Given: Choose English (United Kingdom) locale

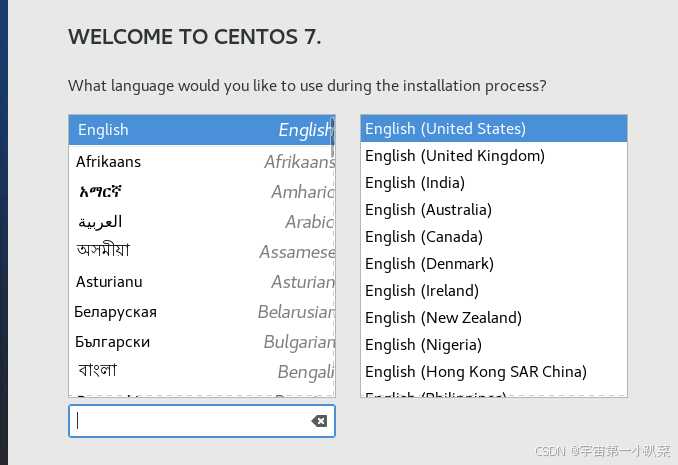Looking at the screenshot, I should pos(494,156).
